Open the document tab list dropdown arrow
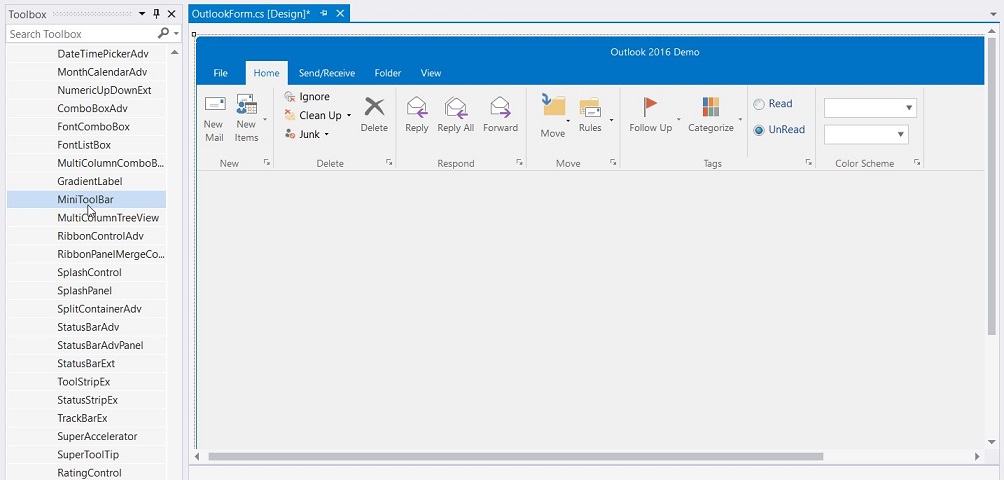 tap(993, 14)
